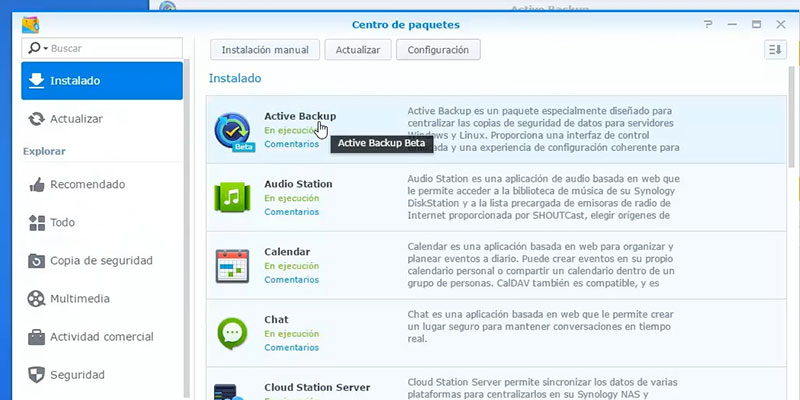The image size is (800, 400).
Task: Open Comentarios link for Chat
Action: pos(291,347)
